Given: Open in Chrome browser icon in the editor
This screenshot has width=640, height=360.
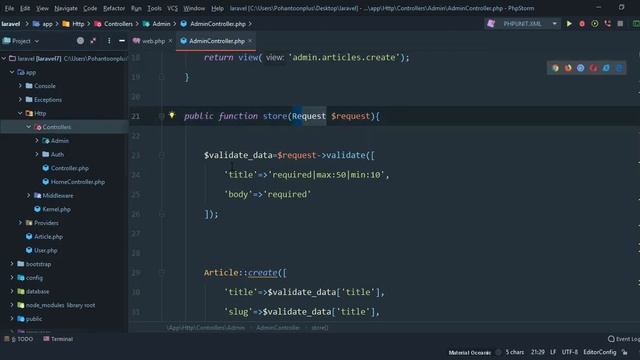Looking at the screenshot, I should pos(555,68).
